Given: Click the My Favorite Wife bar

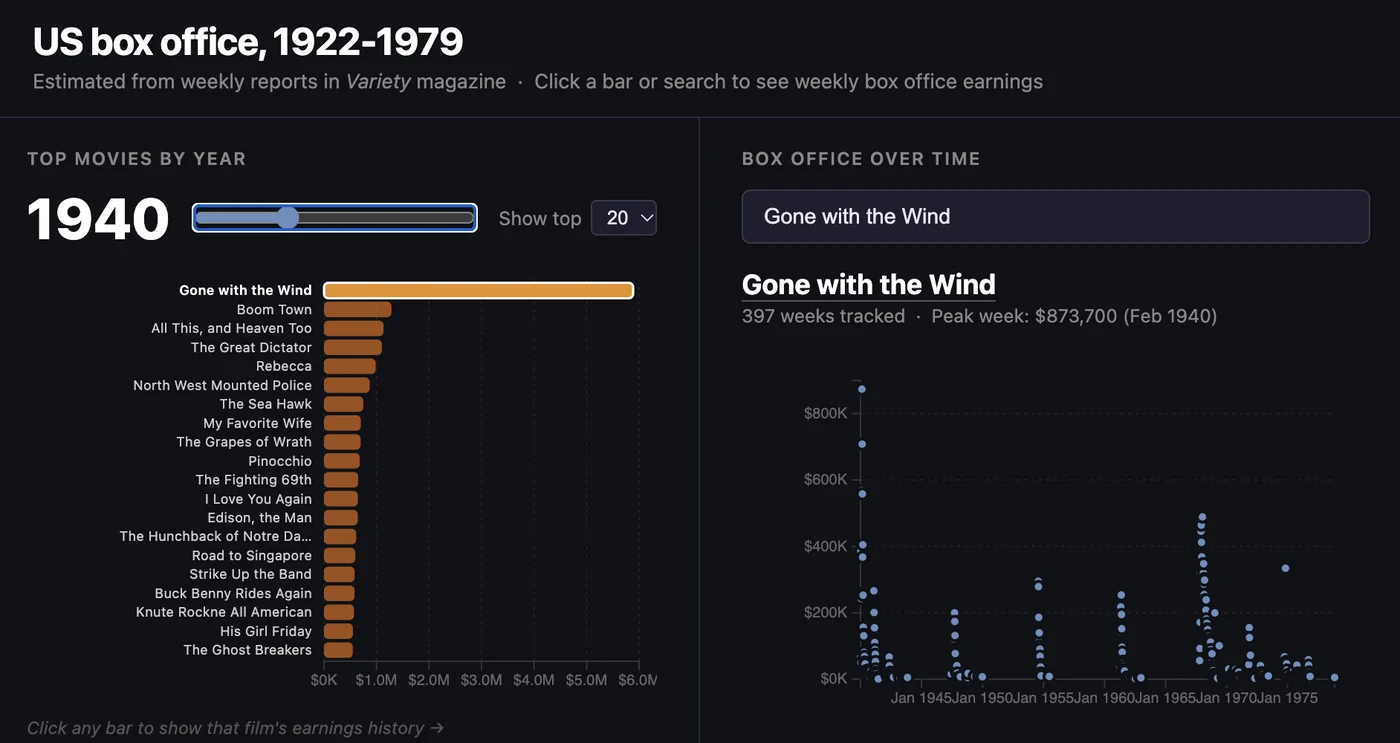Looking at the screenshot, I should [342, 423].
